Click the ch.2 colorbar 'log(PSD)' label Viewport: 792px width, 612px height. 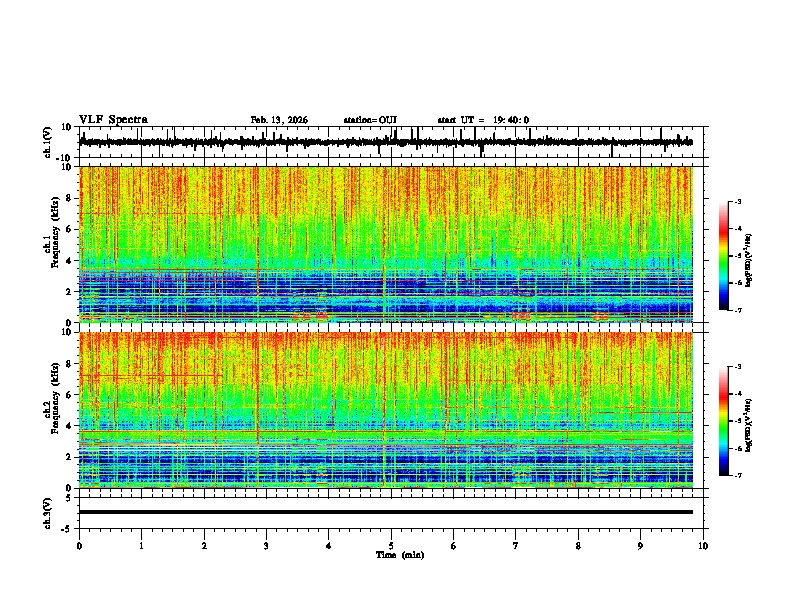pyautogui.click(x=749, y=425)
